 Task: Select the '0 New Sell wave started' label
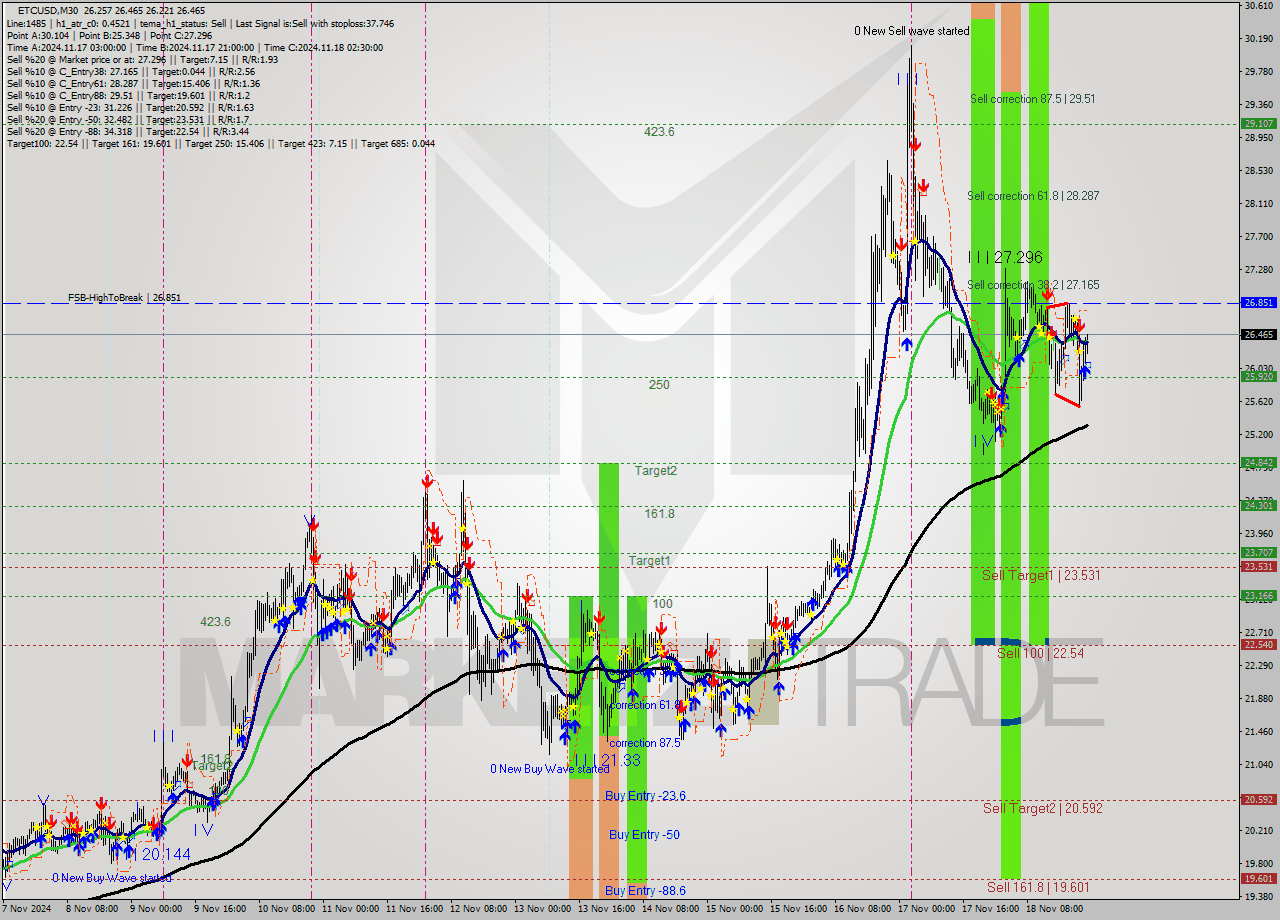coord(911,31)
